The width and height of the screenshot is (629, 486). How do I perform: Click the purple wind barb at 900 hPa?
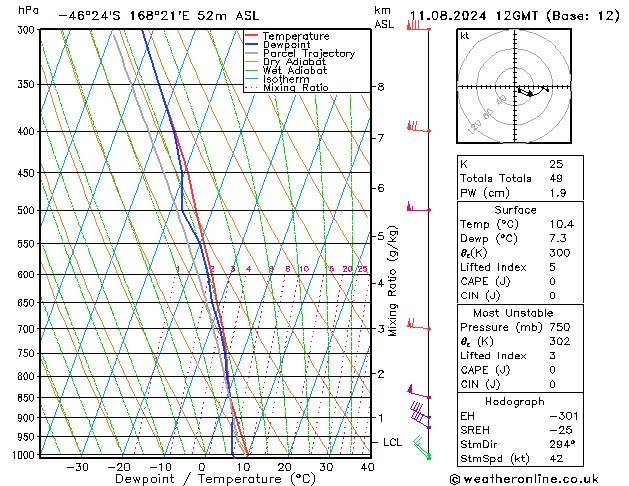pyautogui.click(x=420, y=412)
